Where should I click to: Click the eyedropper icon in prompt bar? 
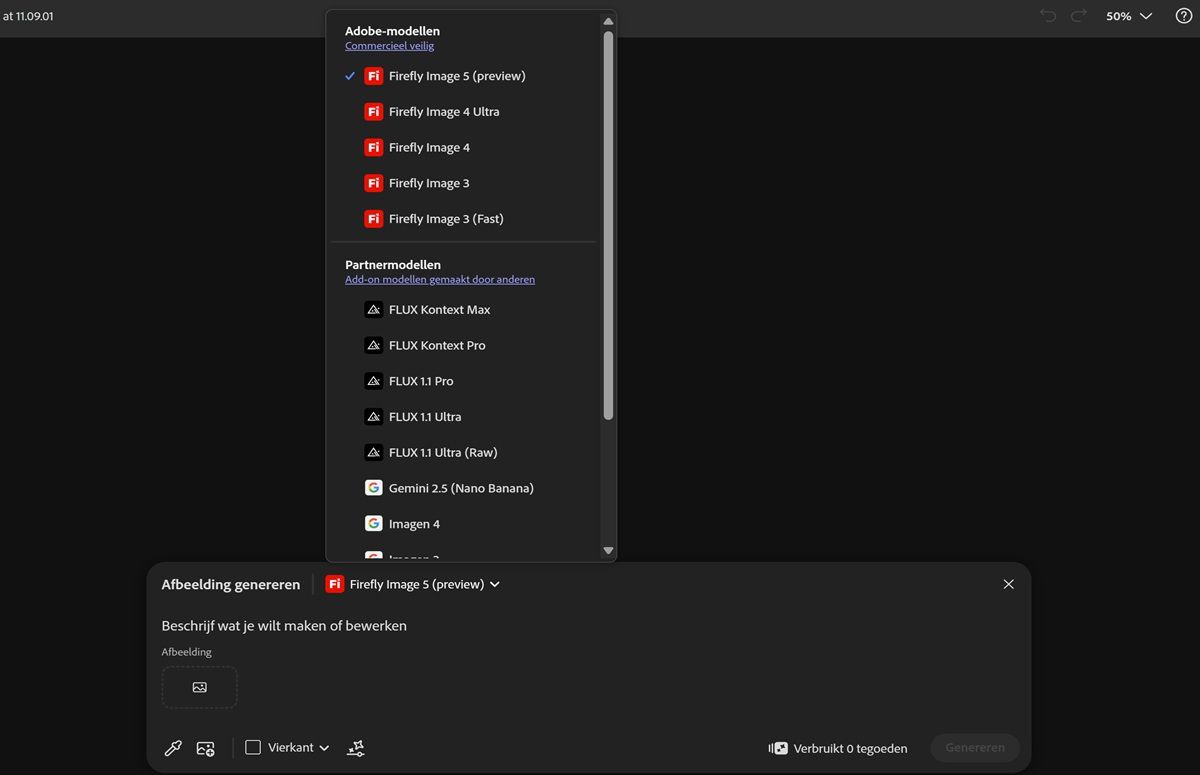pos(173,748)
